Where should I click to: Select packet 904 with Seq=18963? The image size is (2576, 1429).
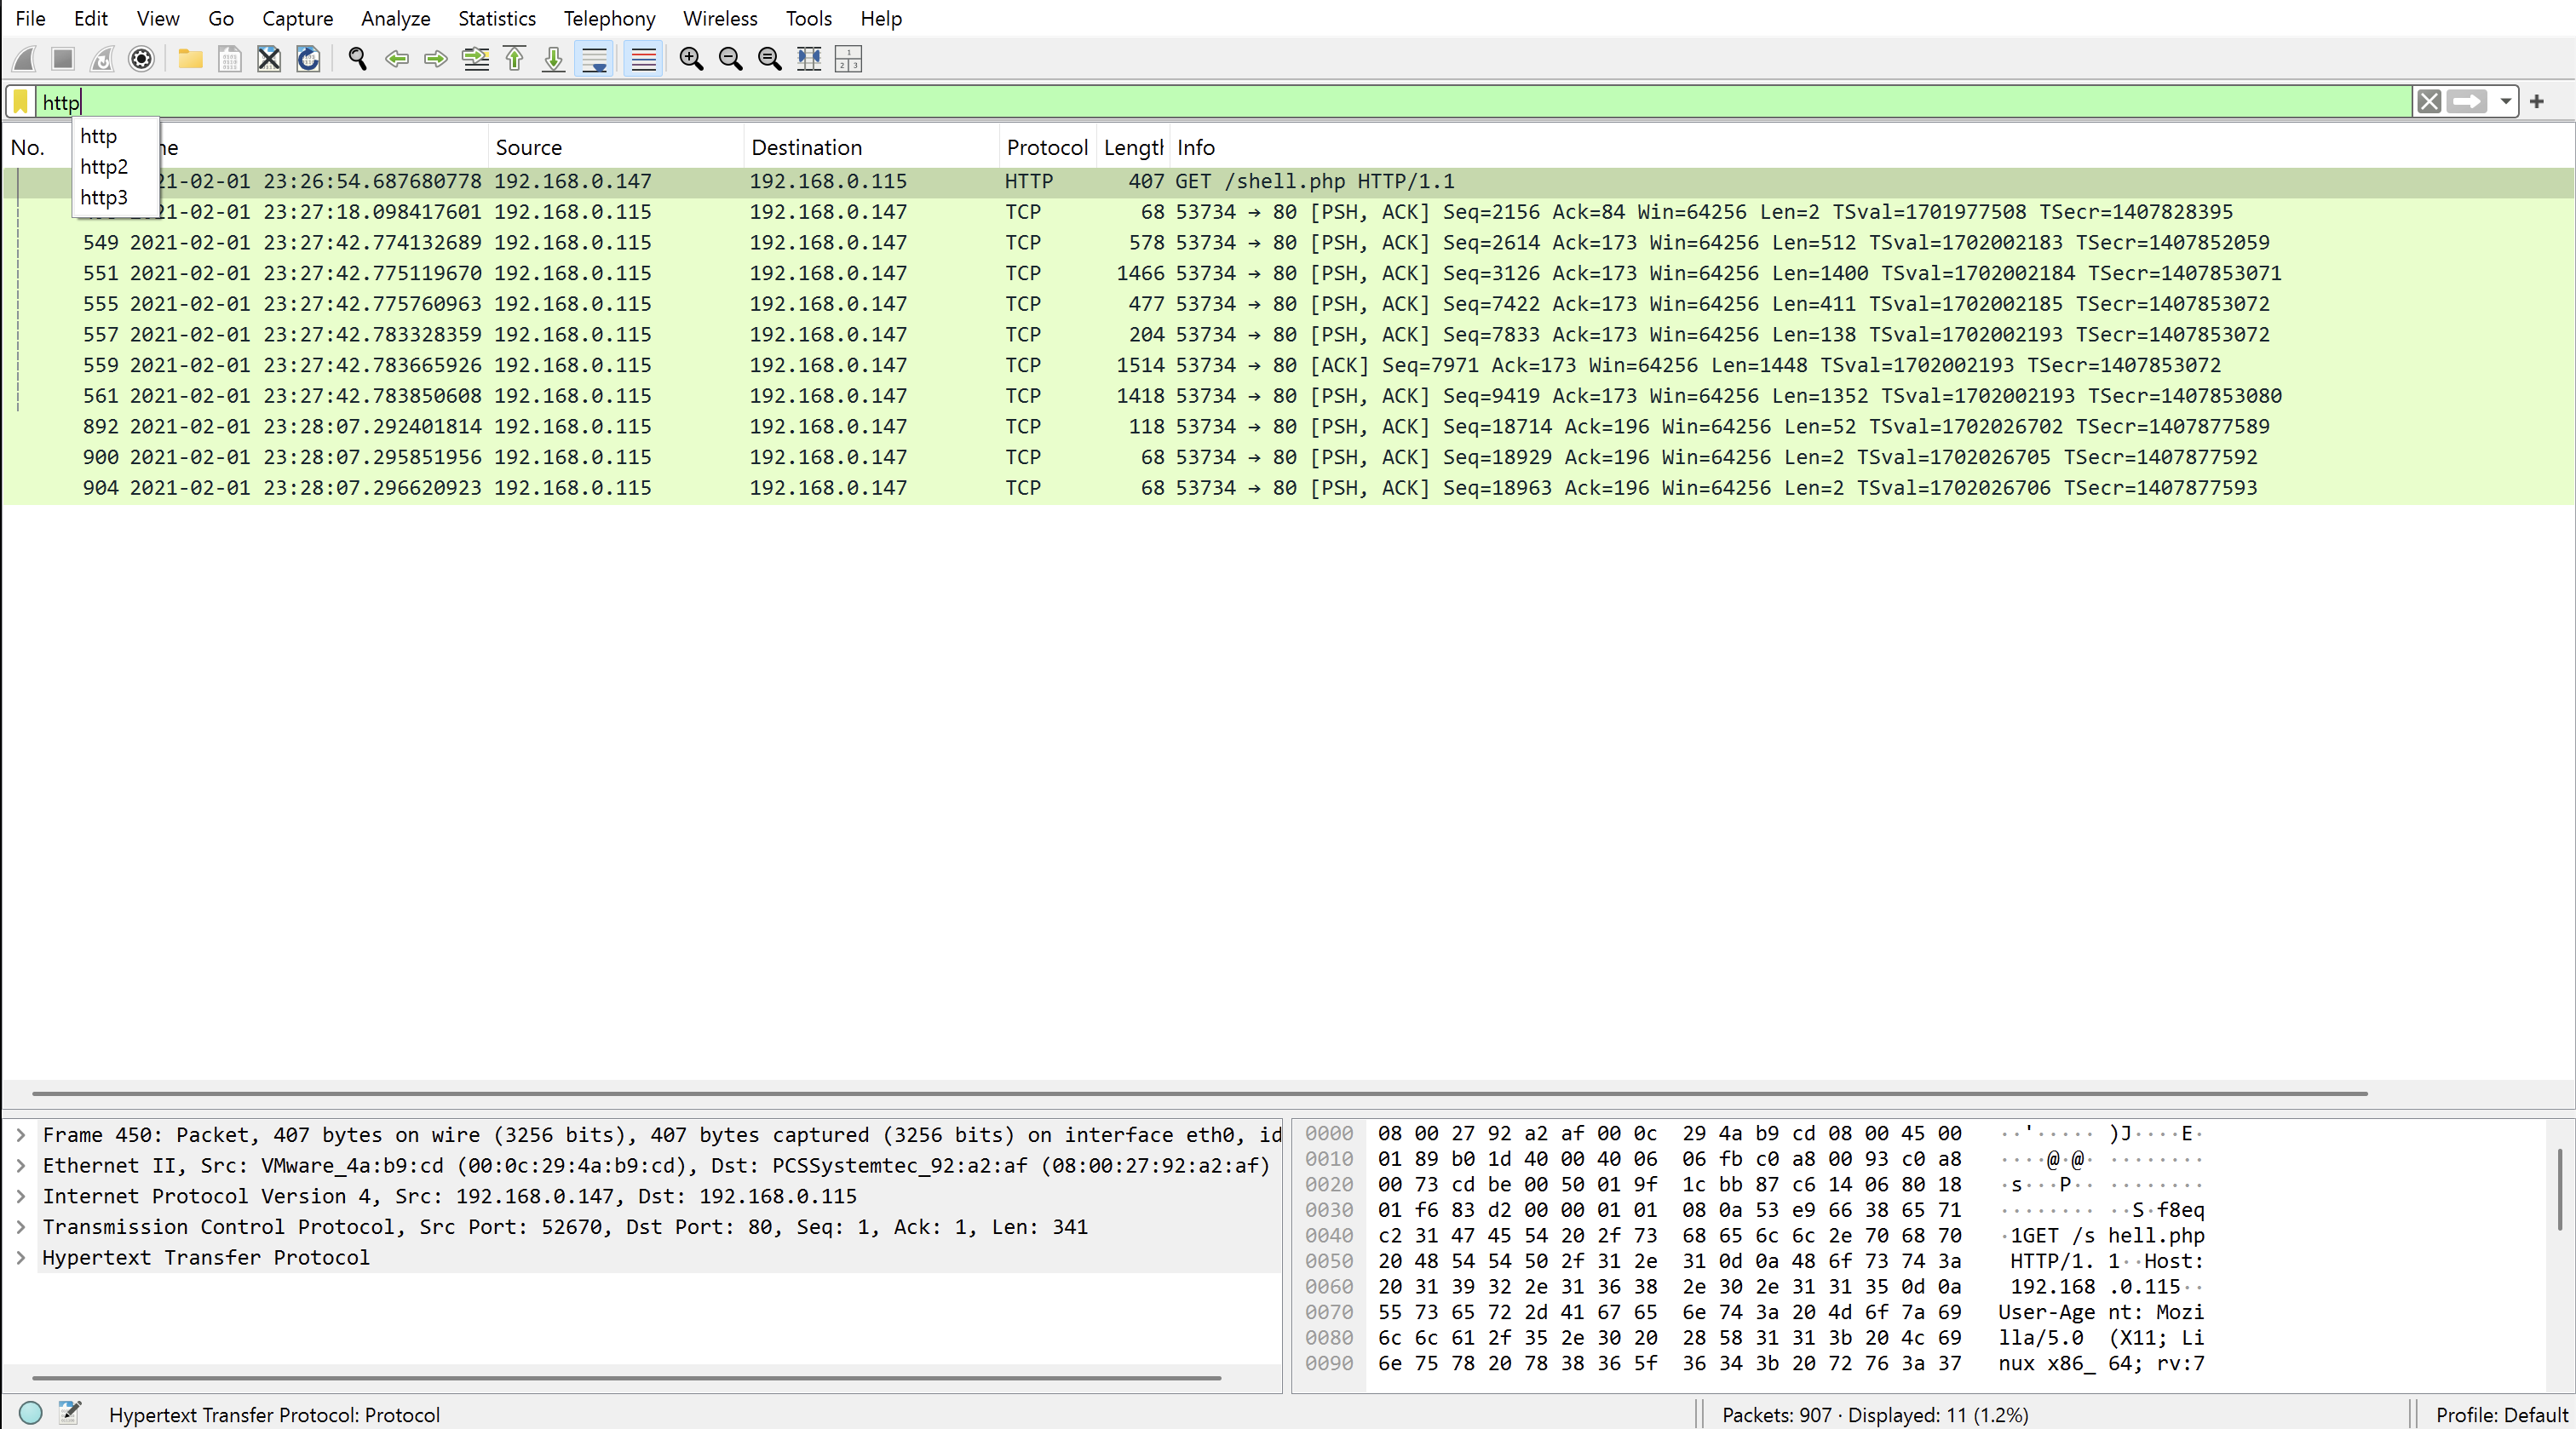point(1288,487)
